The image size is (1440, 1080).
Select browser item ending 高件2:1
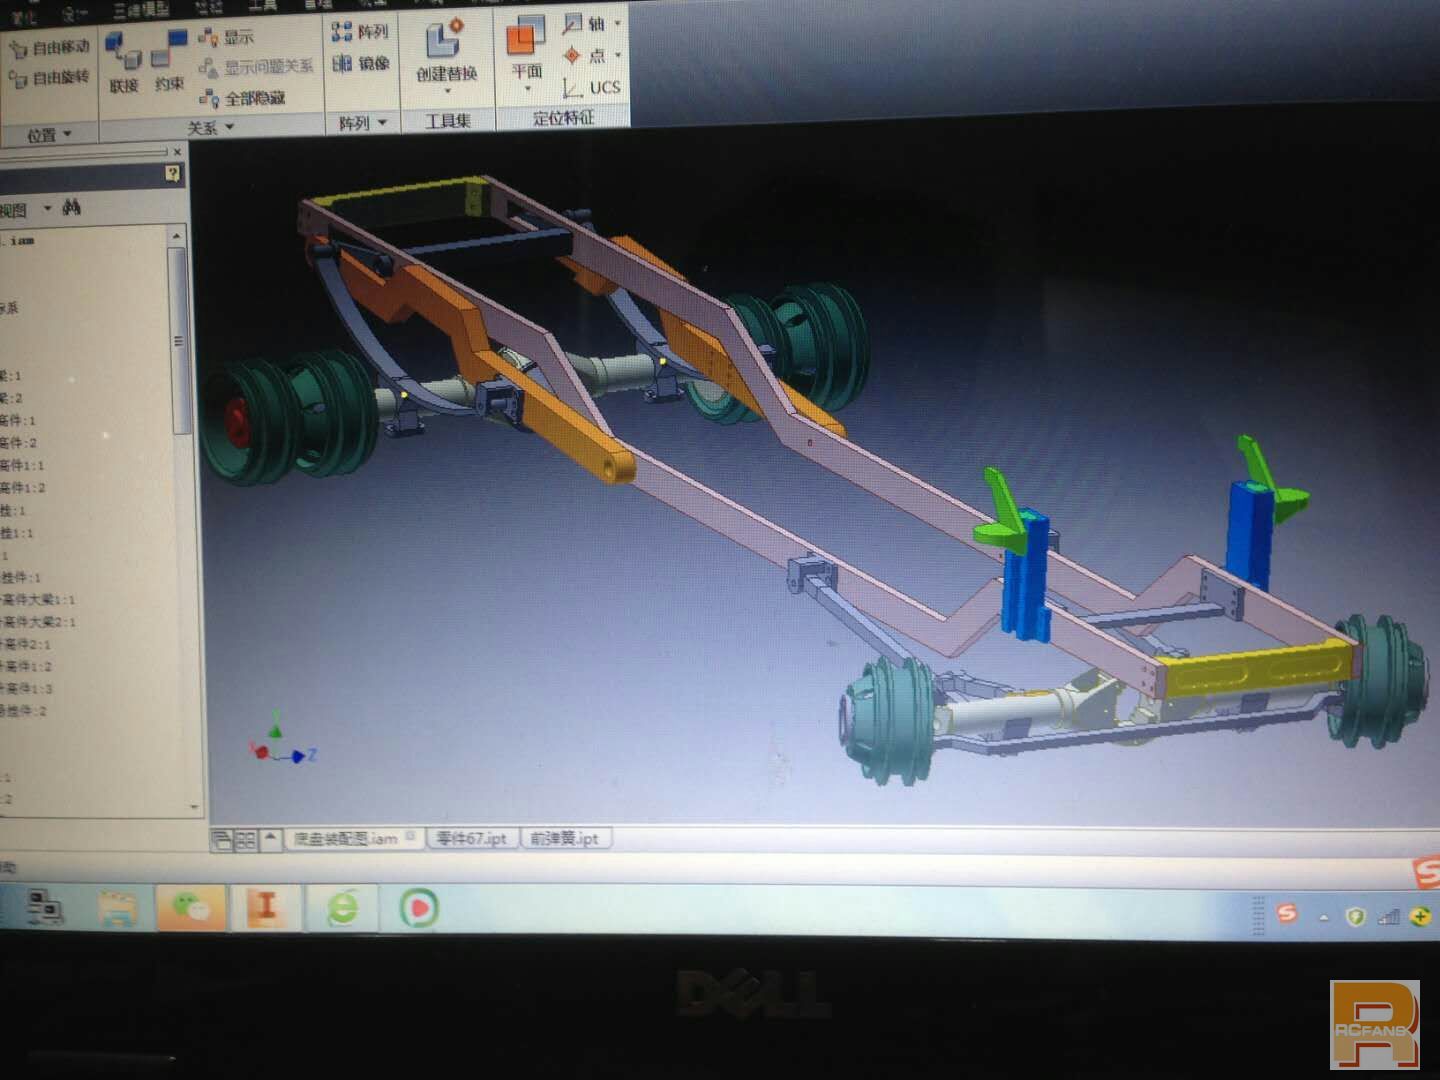[25, 644]
